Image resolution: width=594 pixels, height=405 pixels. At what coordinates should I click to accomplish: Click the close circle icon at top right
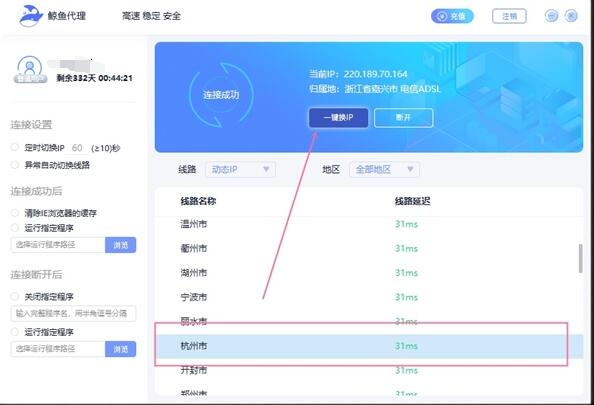pyautogui.click(x=571, y=16)
